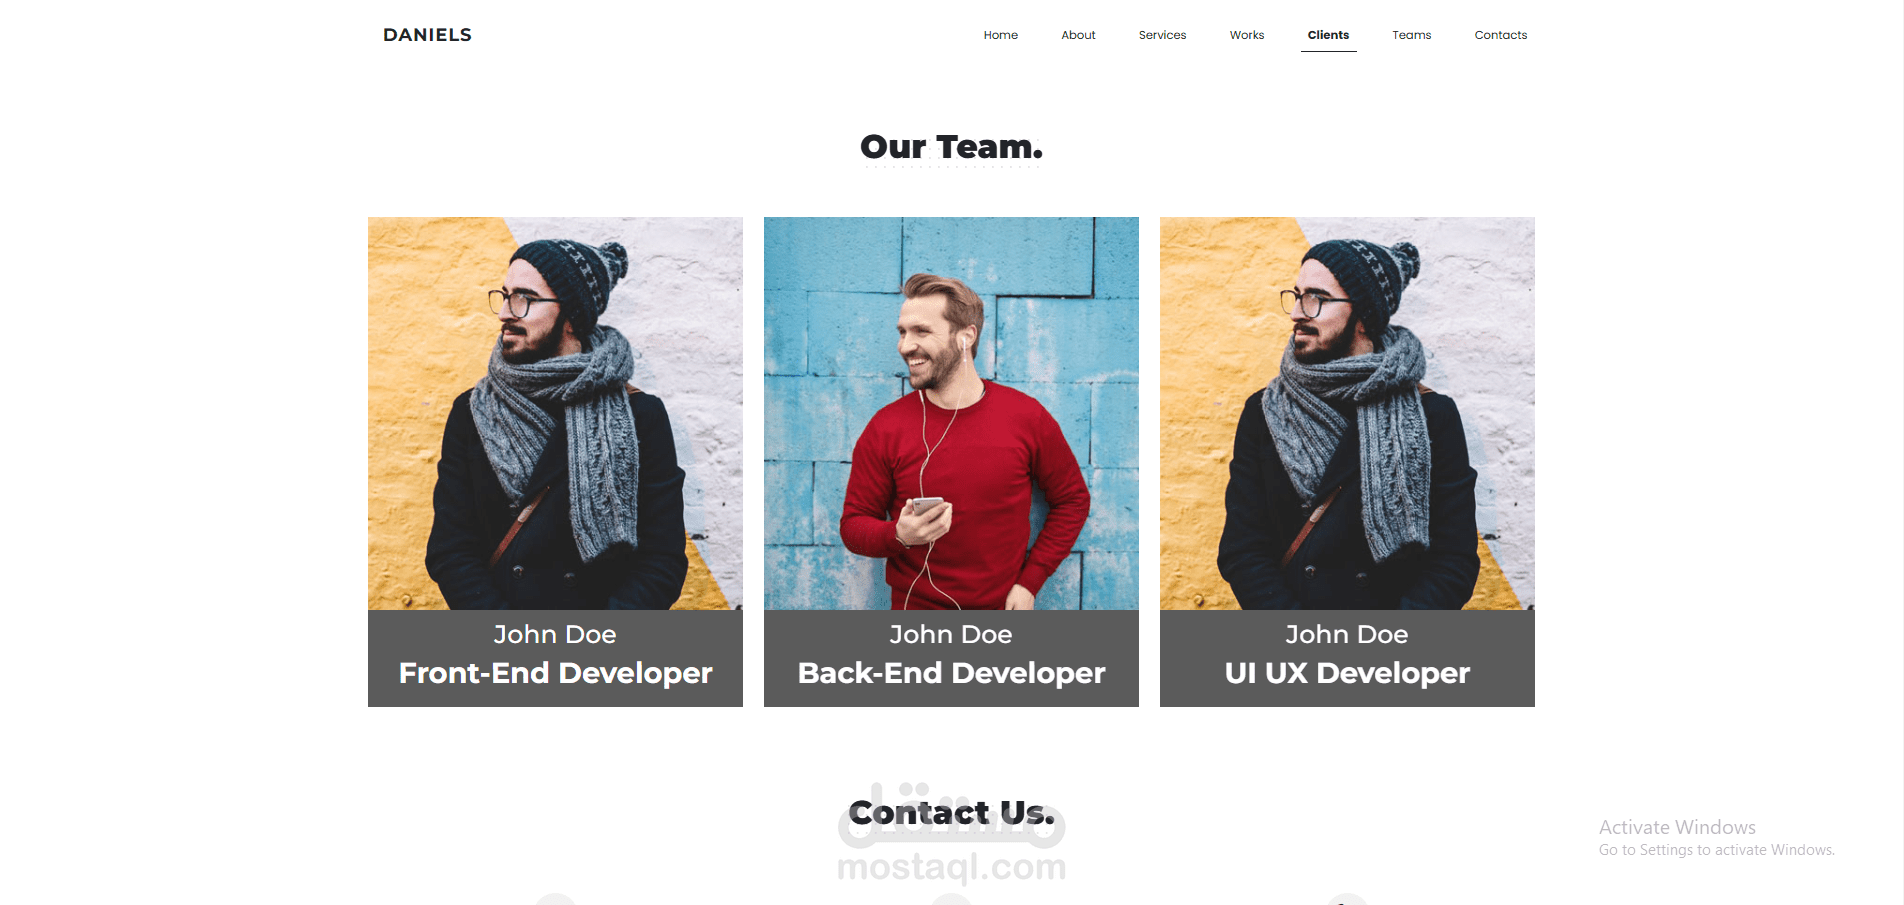Click John Doe name above Front-End Developer
Image resolution: width=1904 pixels, height=905 pixels.
[555, 634]
